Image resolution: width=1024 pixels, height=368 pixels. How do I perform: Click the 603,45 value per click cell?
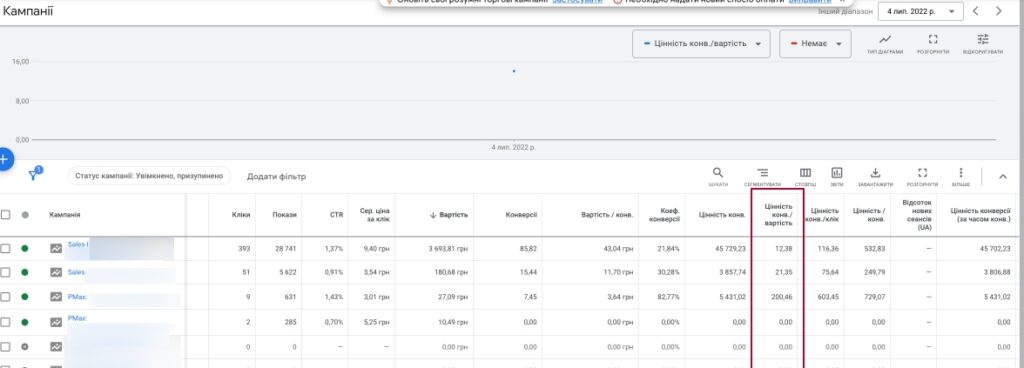coord(827,297)
